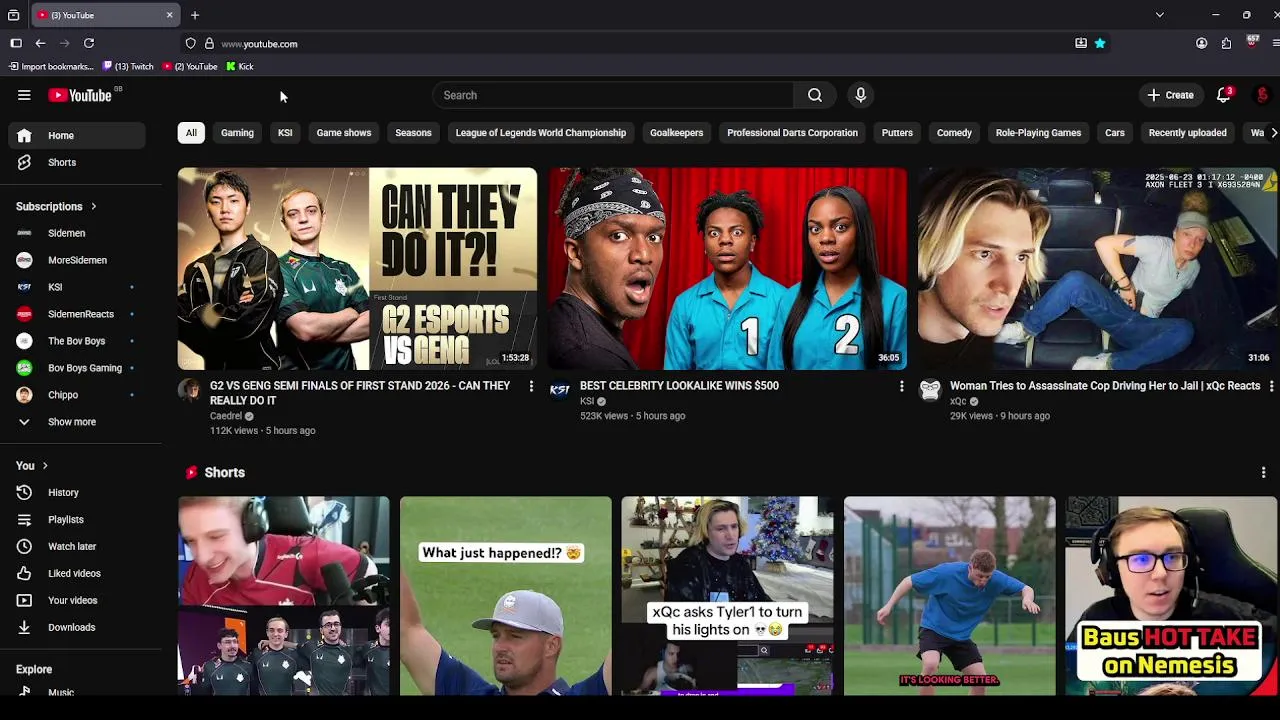This screenshot has height=720, width=1280.
Task: Open the tab list dropdown arrow
Action: click(x=1159, y=15)
